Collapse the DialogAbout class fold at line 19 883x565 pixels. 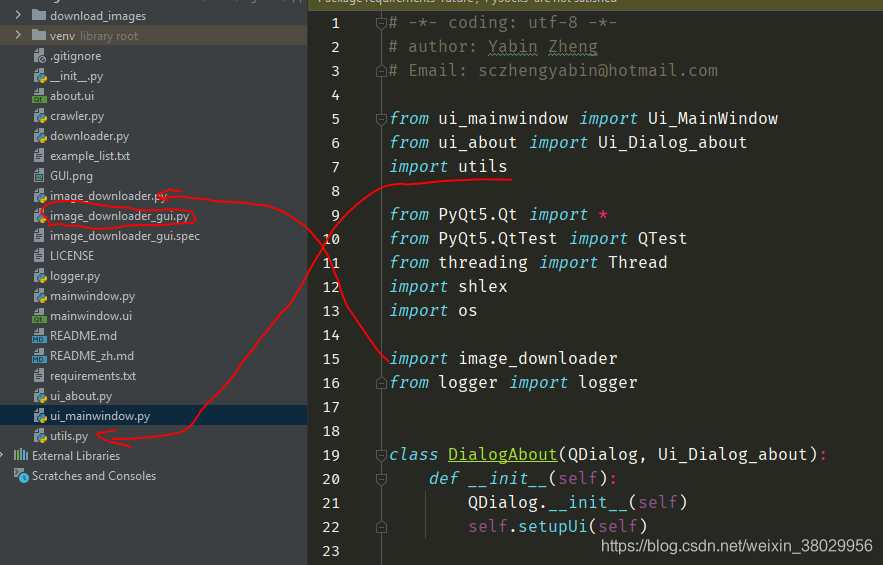tap(381, 455)
